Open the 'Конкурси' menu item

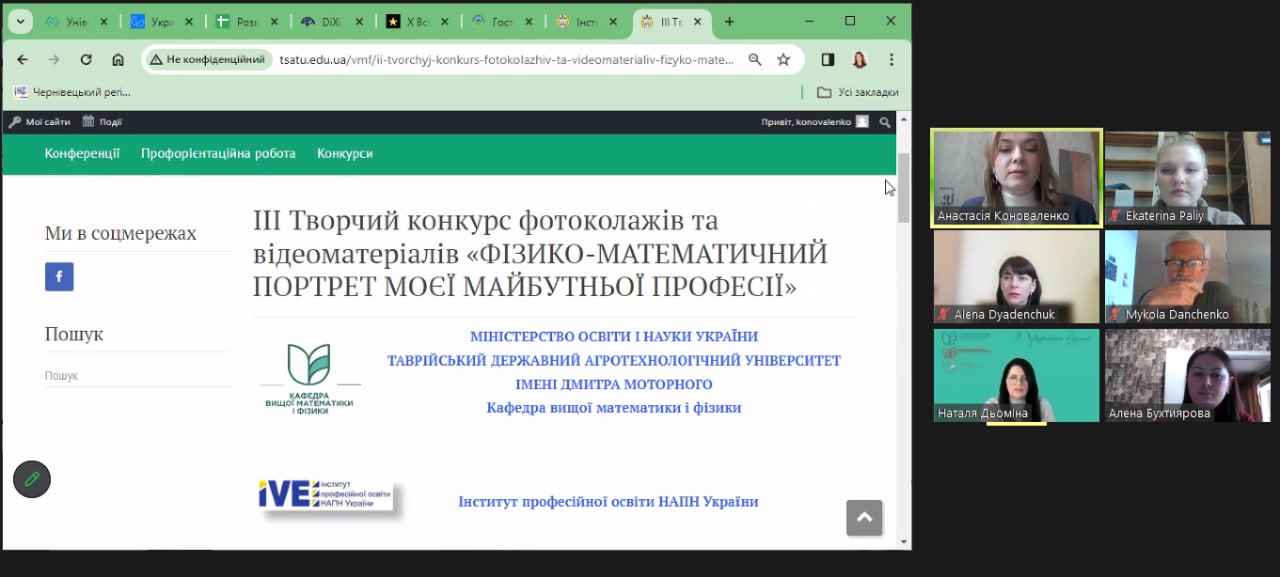(345, 153)
